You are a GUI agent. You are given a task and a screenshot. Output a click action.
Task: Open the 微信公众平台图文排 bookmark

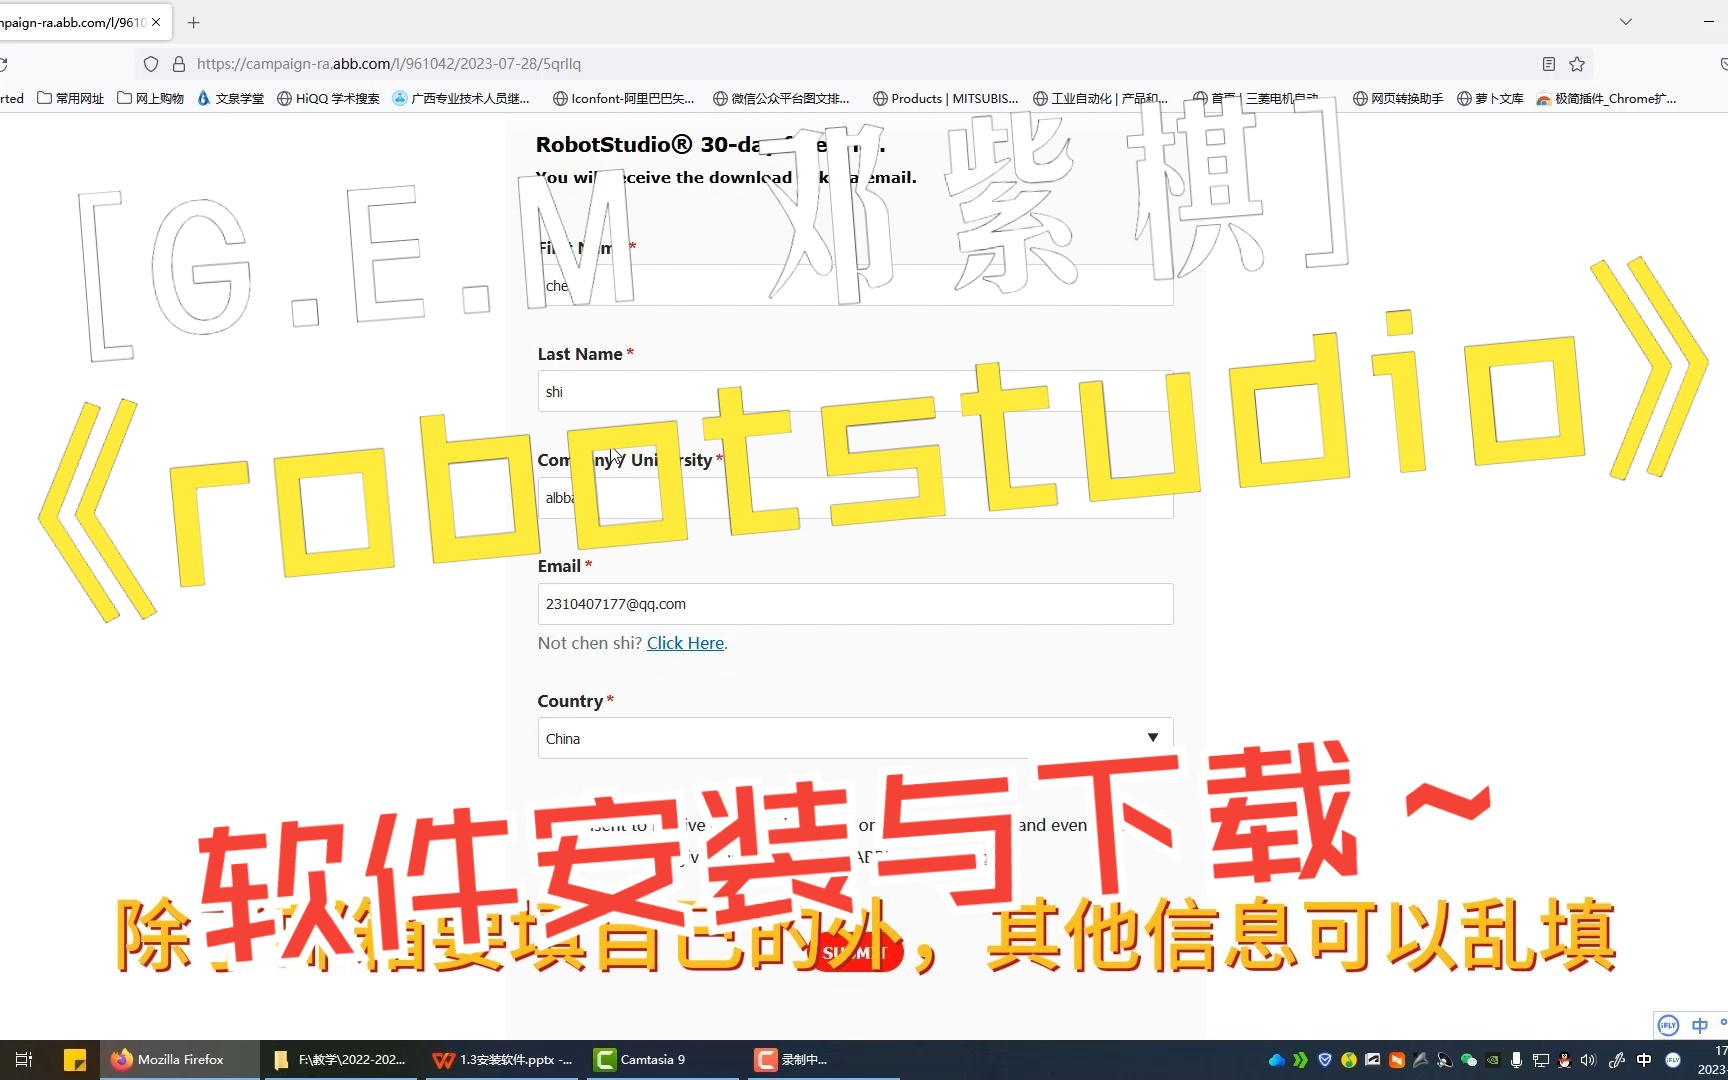tap(781, 98)
